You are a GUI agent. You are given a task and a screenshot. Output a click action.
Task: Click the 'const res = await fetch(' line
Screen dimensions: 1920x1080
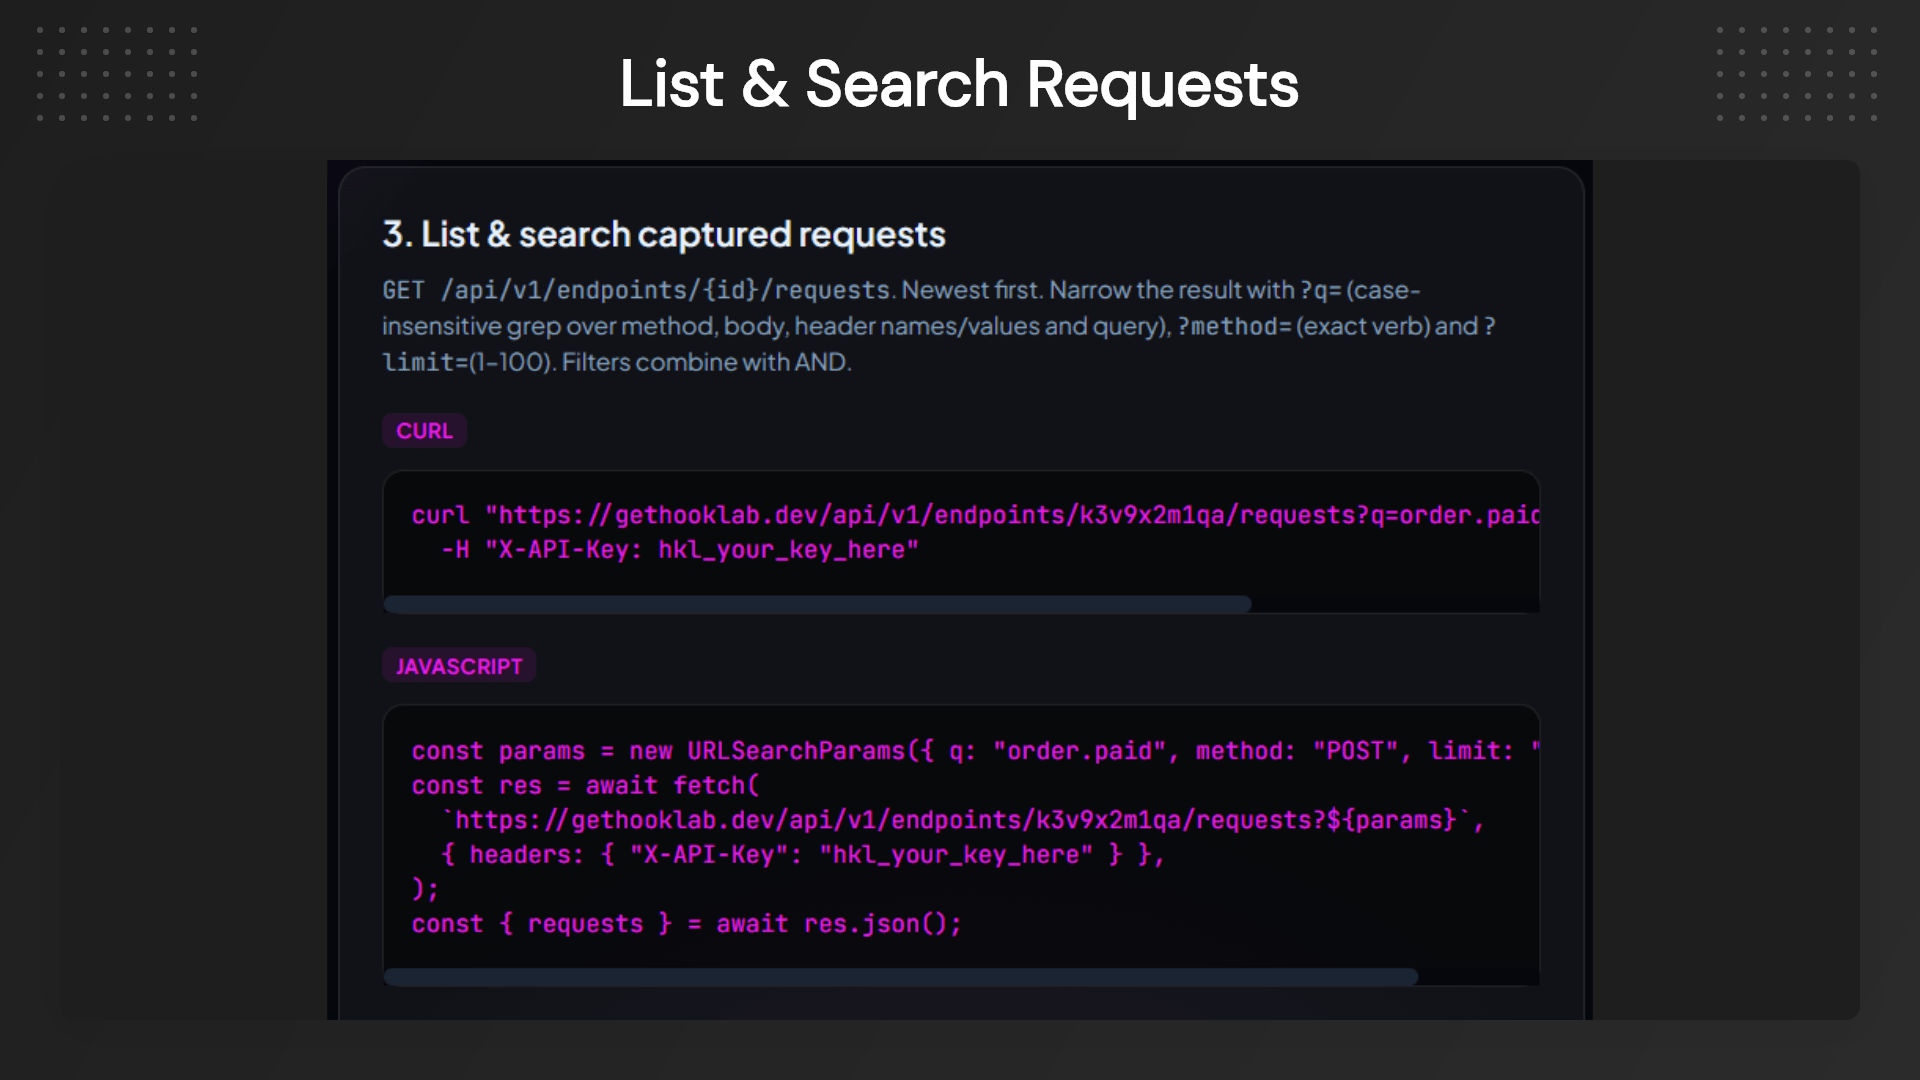[586, 786]
